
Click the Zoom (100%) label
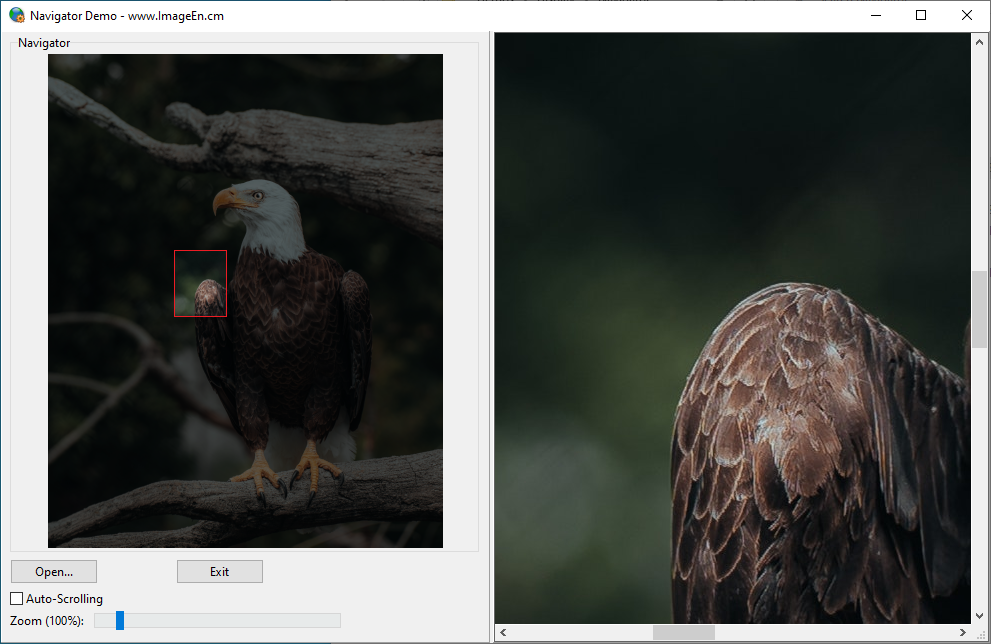pyautogui.click(x=47, y=621)
